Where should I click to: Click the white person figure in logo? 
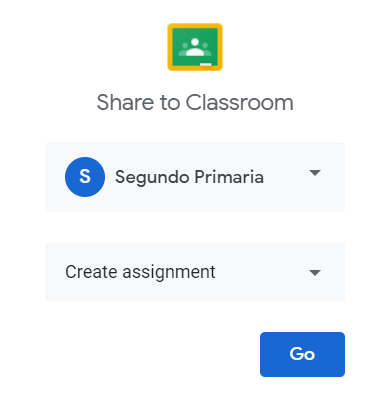point(195,47)
